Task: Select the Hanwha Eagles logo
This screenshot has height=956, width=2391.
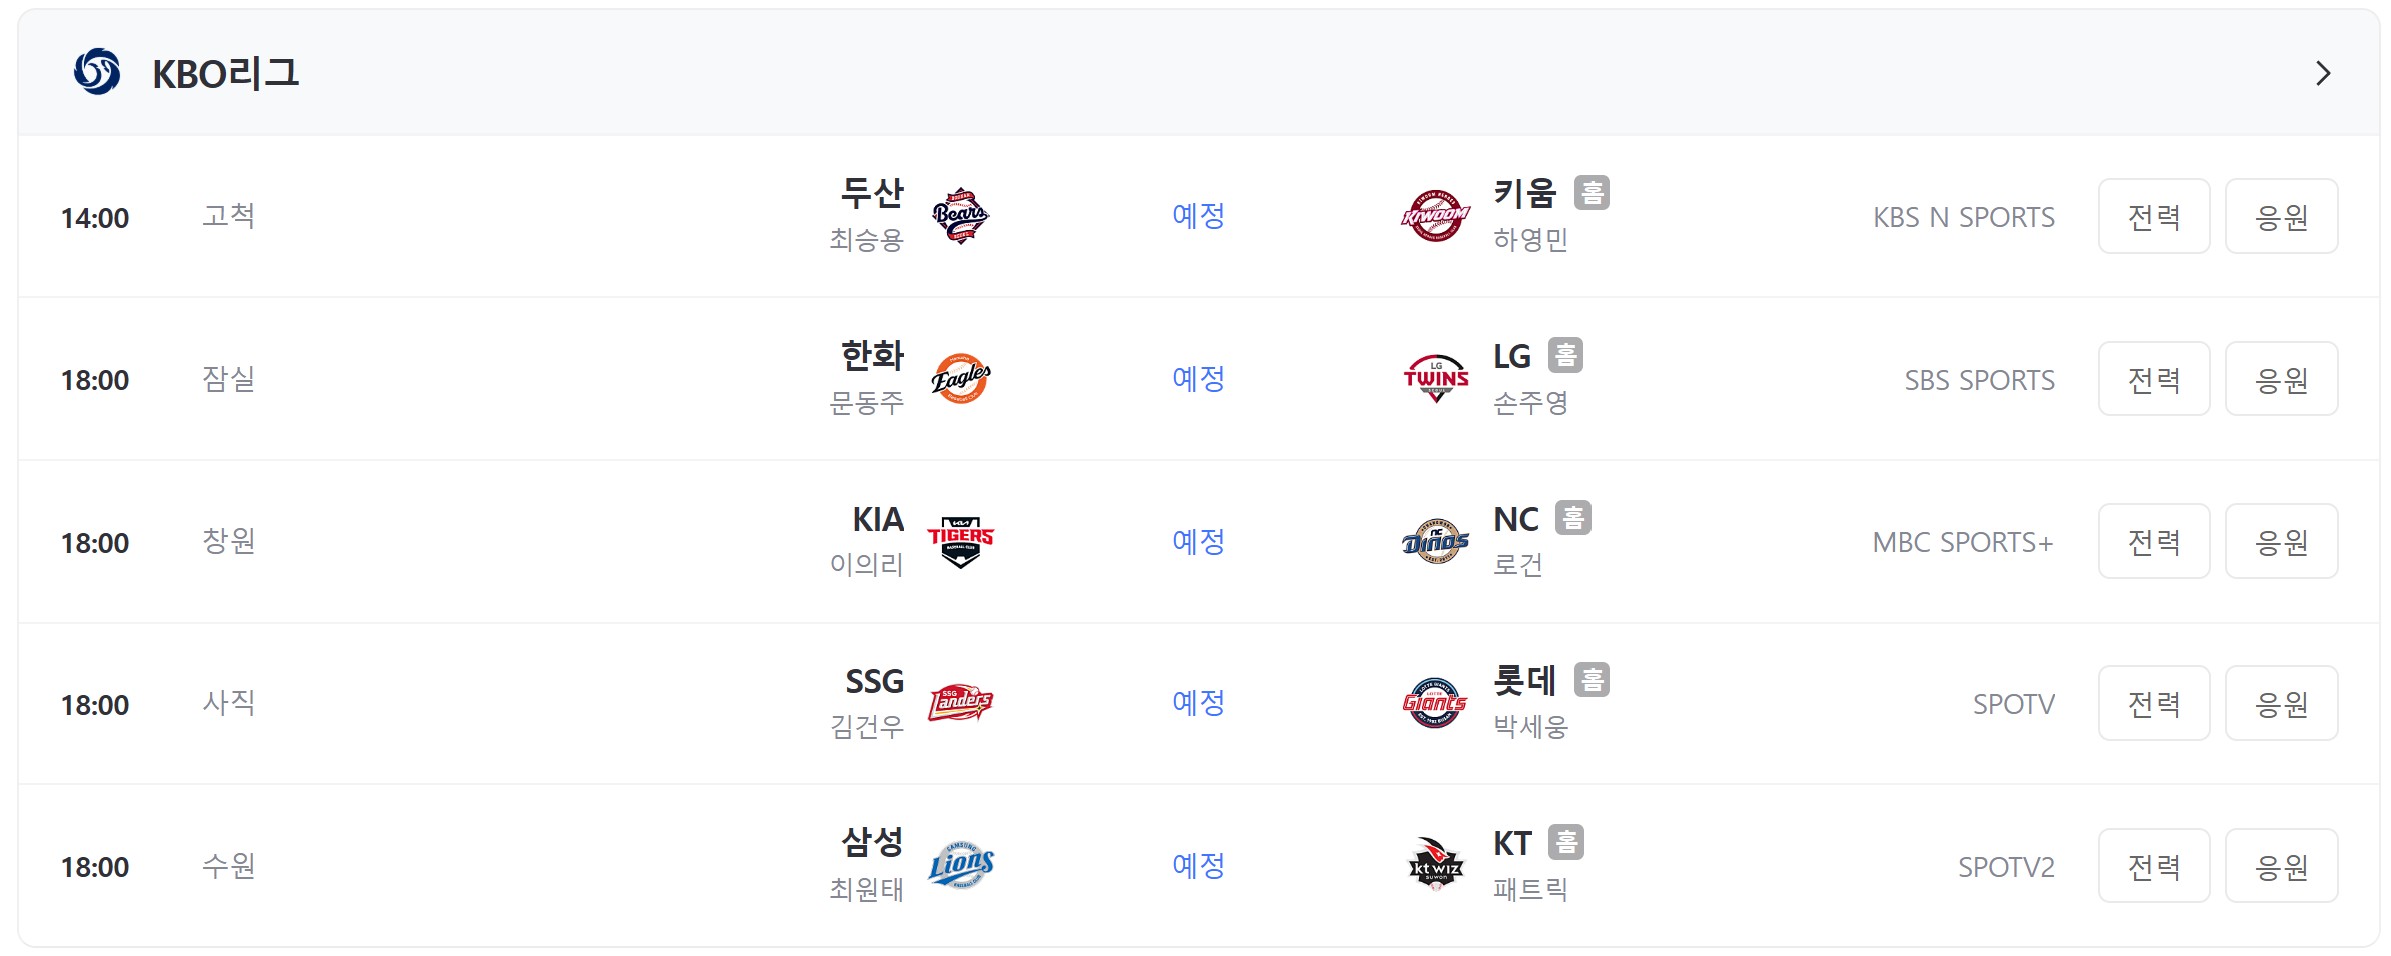Action: tap(960, 379)
